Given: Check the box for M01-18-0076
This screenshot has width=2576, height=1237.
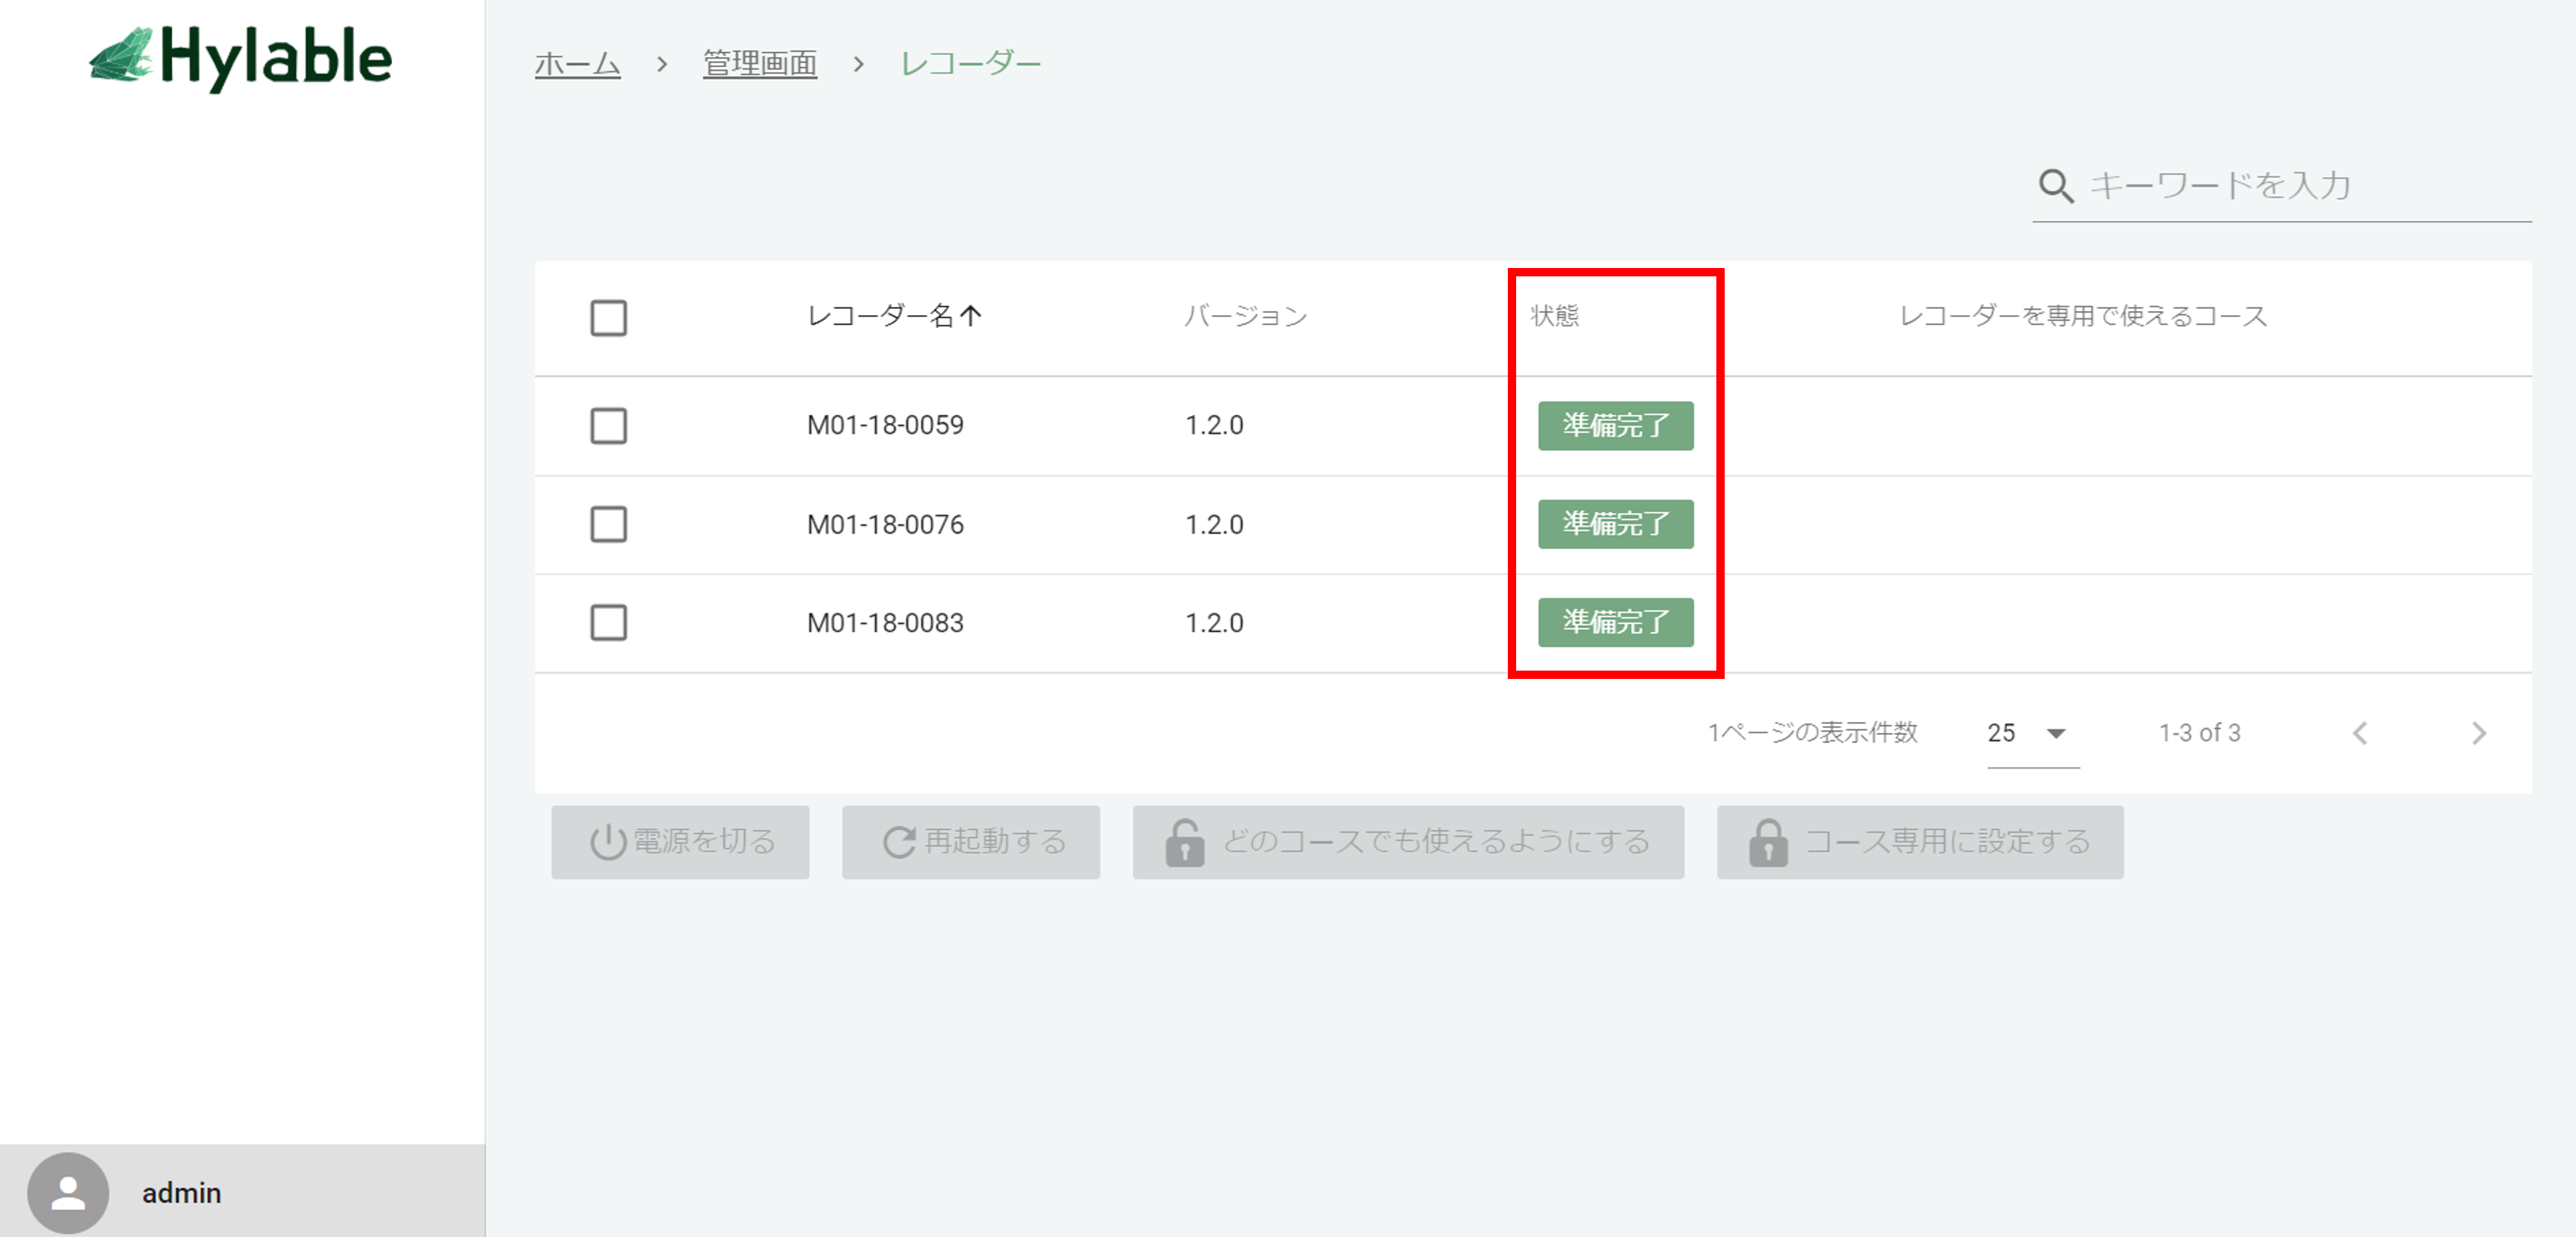Looking at the screenshot, I should click(608, 524).
